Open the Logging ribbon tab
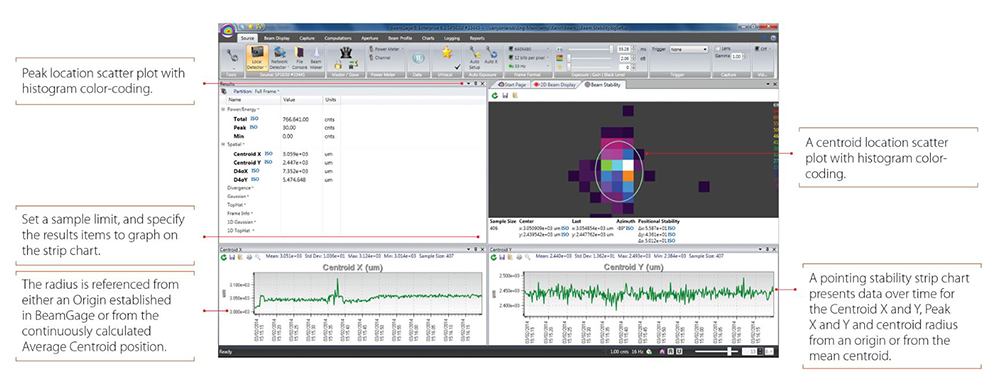This screenshot has width=1000, height=389. coord(452,38)
